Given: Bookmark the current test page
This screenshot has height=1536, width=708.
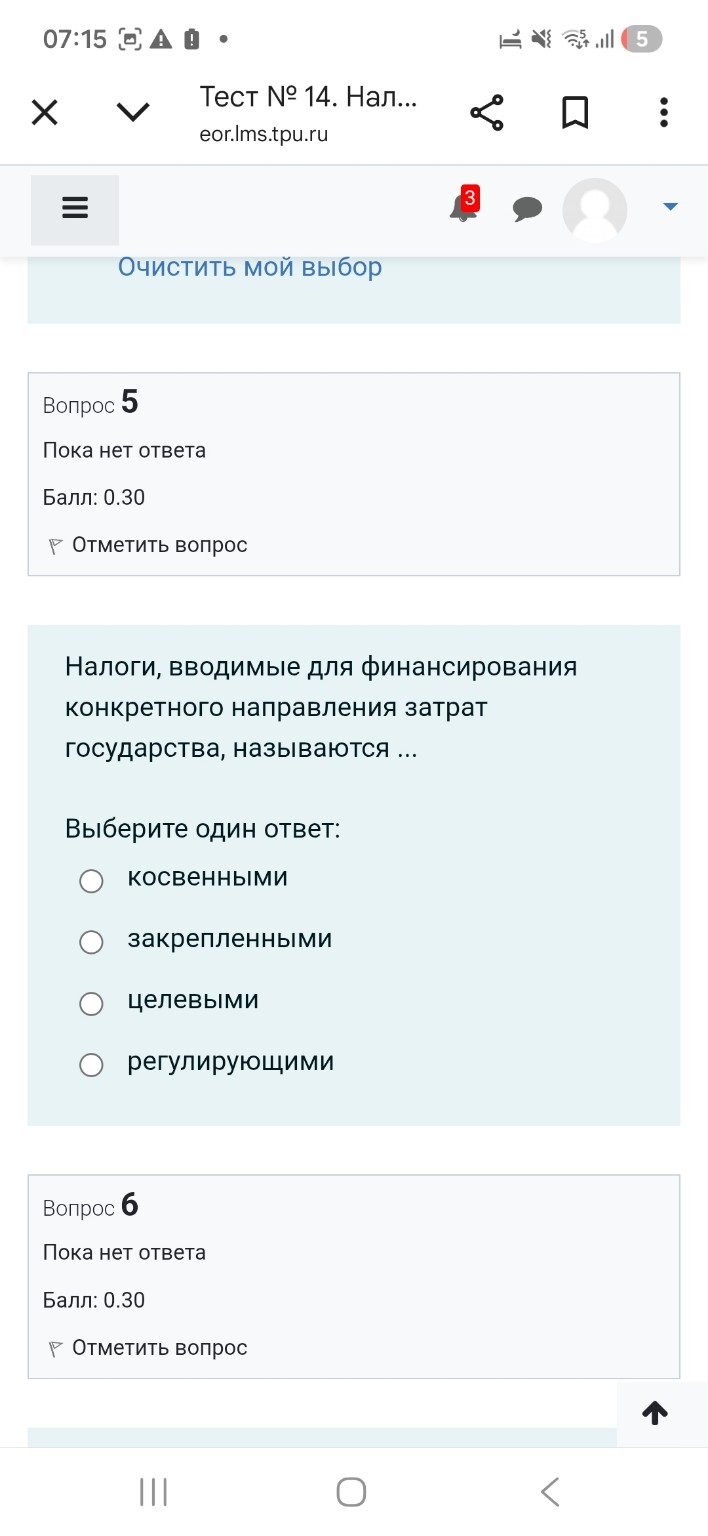Looking at the screenshot, I should 575,112.
